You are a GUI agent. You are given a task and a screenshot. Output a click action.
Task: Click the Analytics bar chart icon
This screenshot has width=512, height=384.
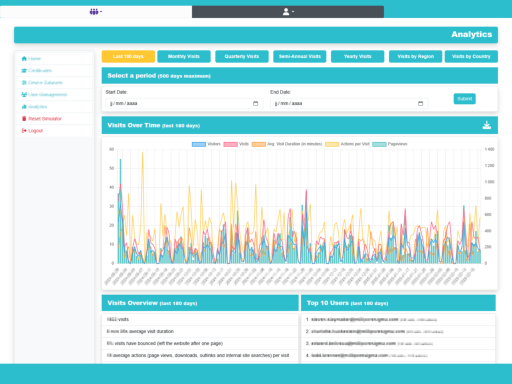tap(24, 107)
